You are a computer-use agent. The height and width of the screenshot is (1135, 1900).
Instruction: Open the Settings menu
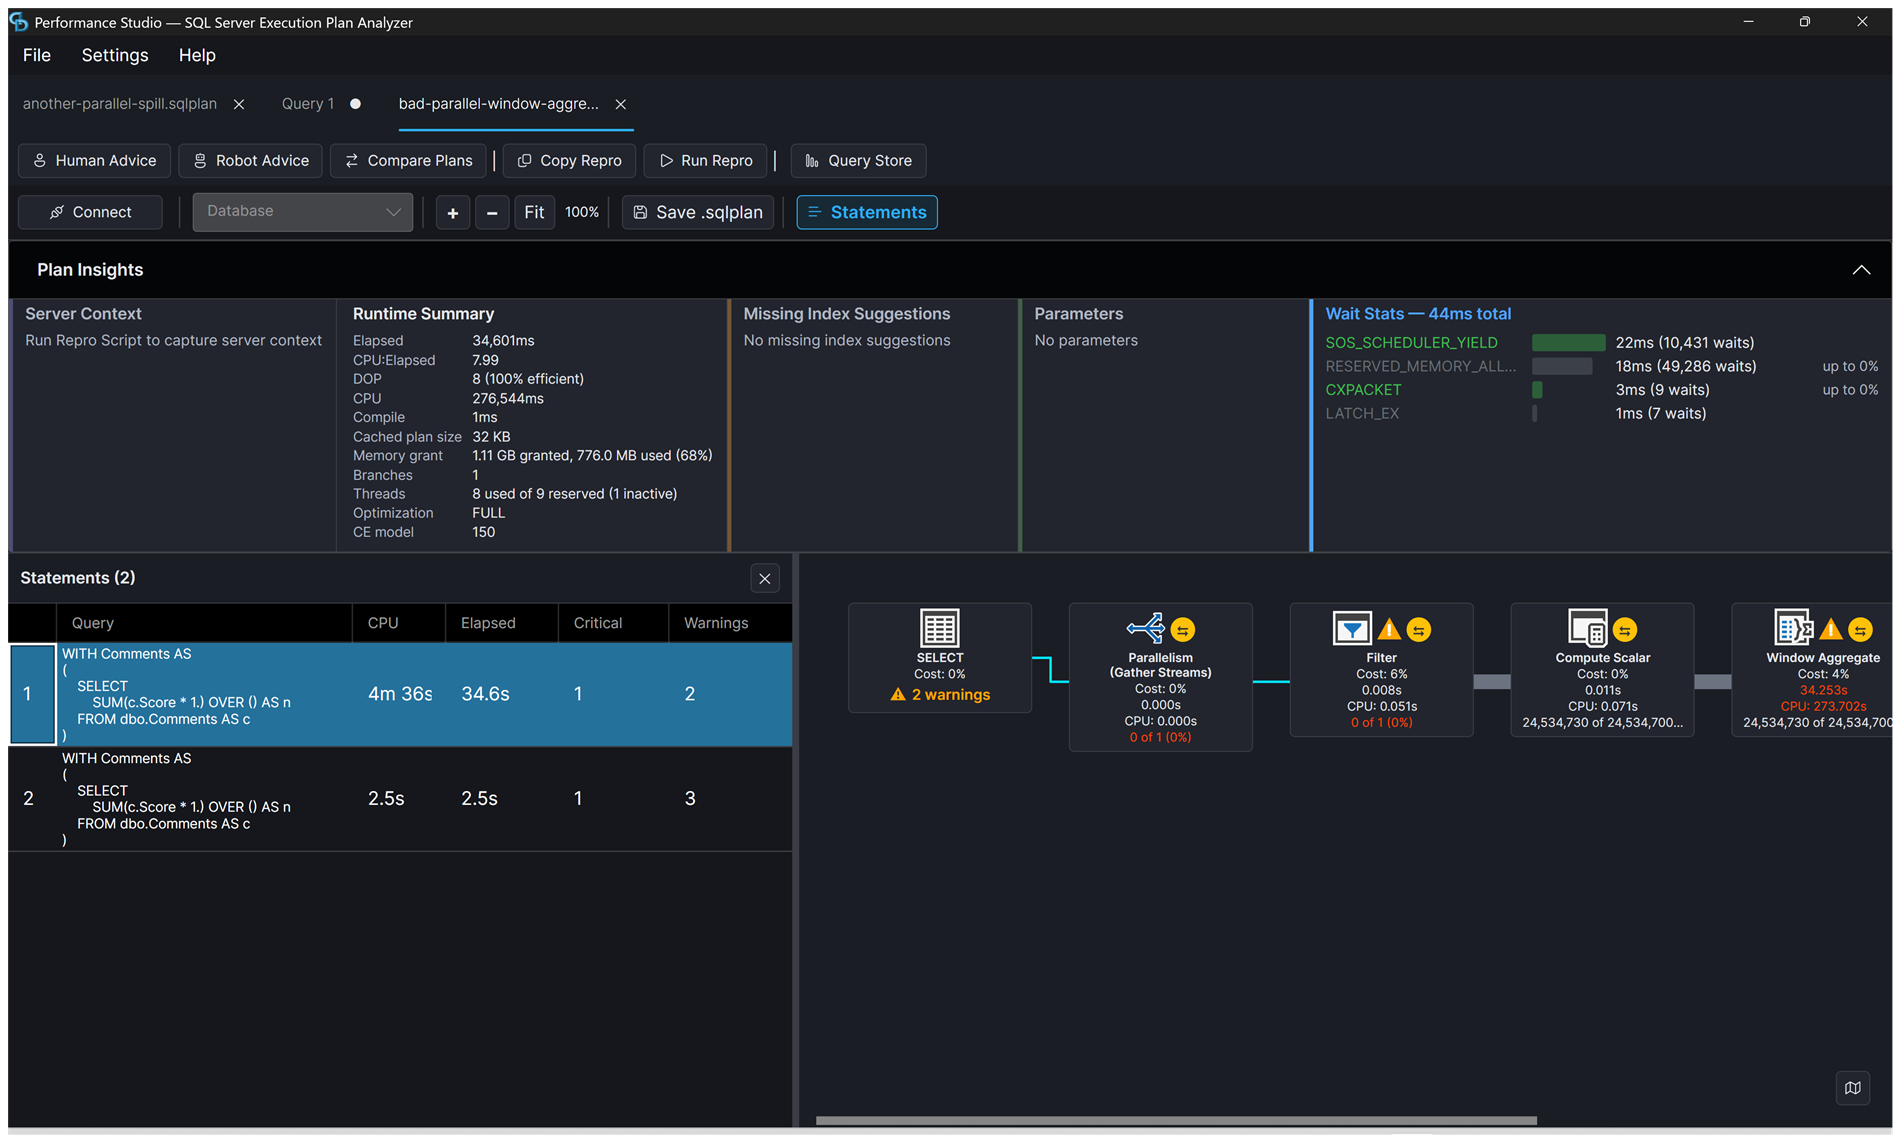(x=115, y=55)
